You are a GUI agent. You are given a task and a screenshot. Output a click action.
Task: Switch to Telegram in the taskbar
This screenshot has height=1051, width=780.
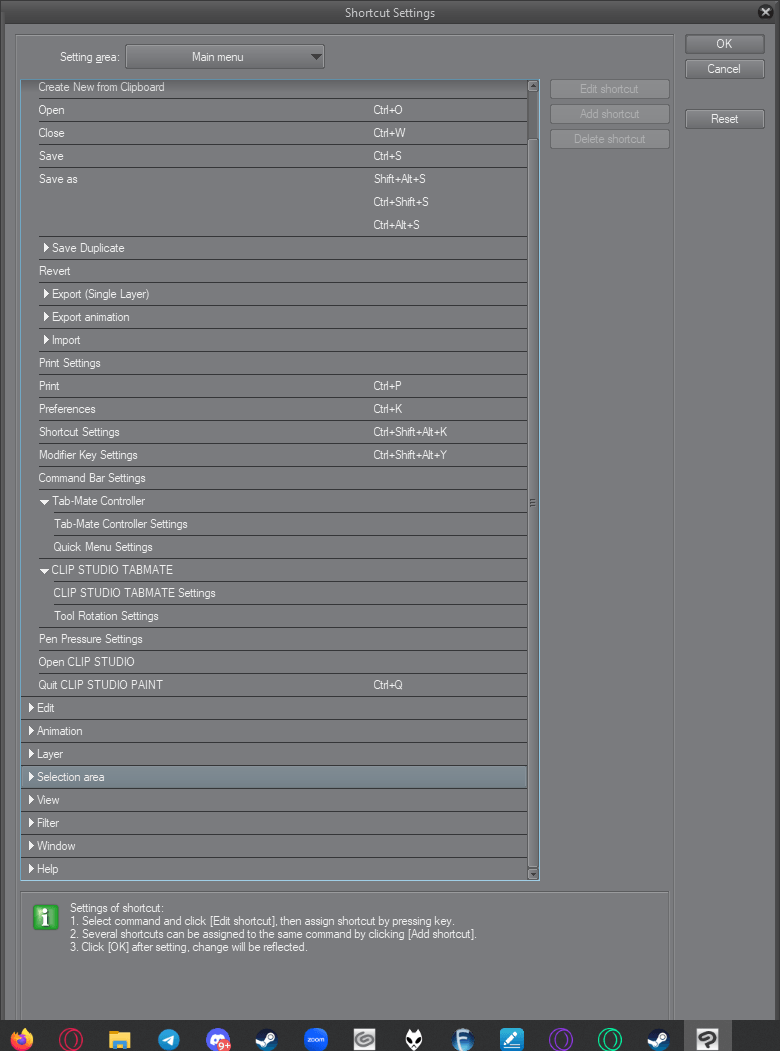[169, 1039]
